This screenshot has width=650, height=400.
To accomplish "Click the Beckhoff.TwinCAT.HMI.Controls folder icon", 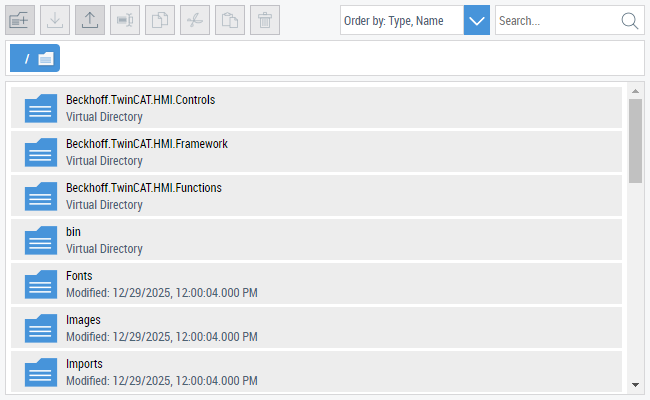I will point(41,108).
